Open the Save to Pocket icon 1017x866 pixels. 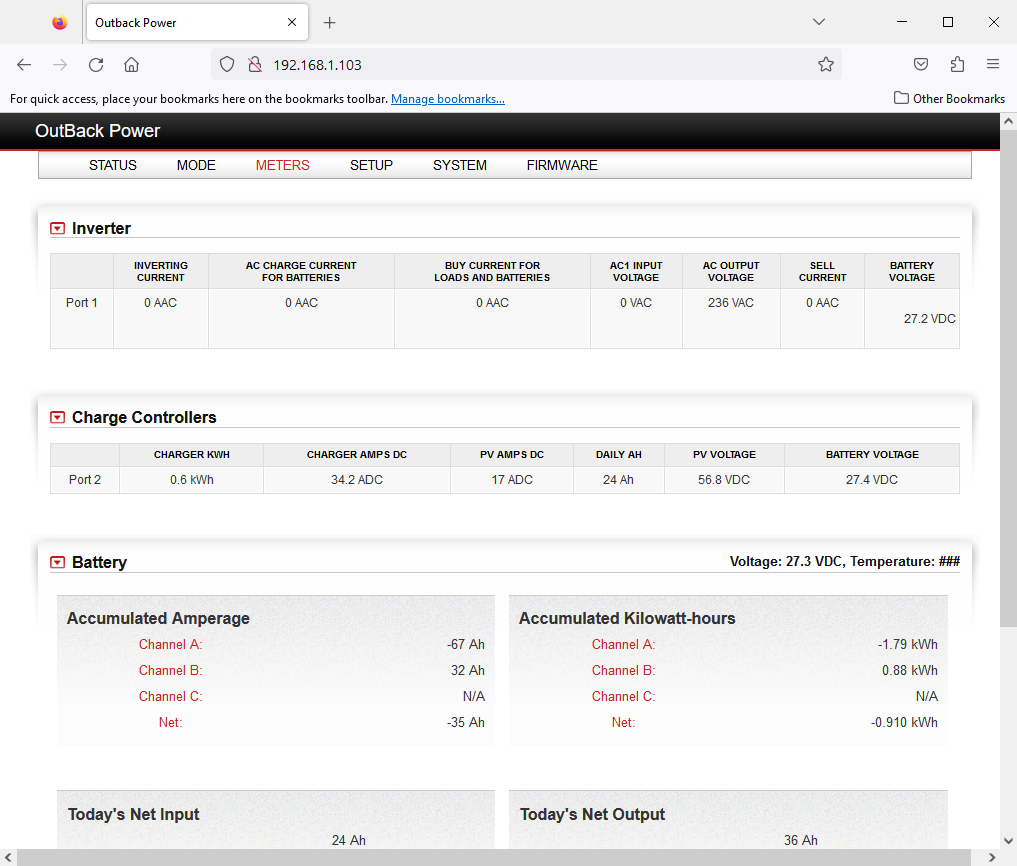tap(921, 65)
